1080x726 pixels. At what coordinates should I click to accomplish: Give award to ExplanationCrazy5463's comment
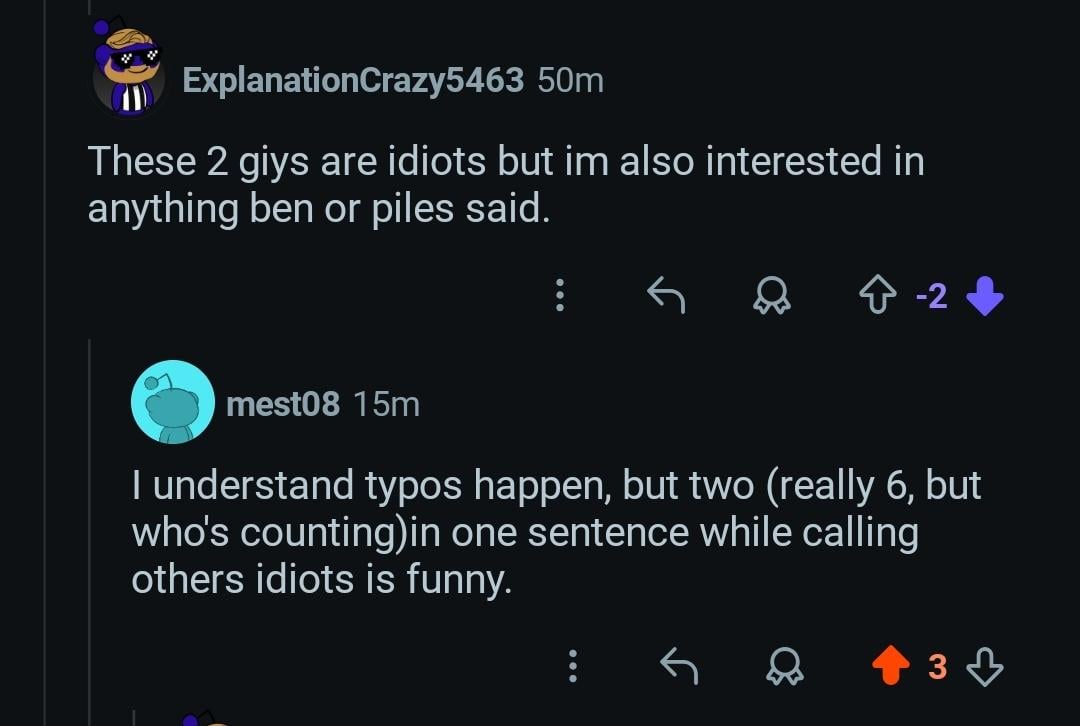coord(772,295)
